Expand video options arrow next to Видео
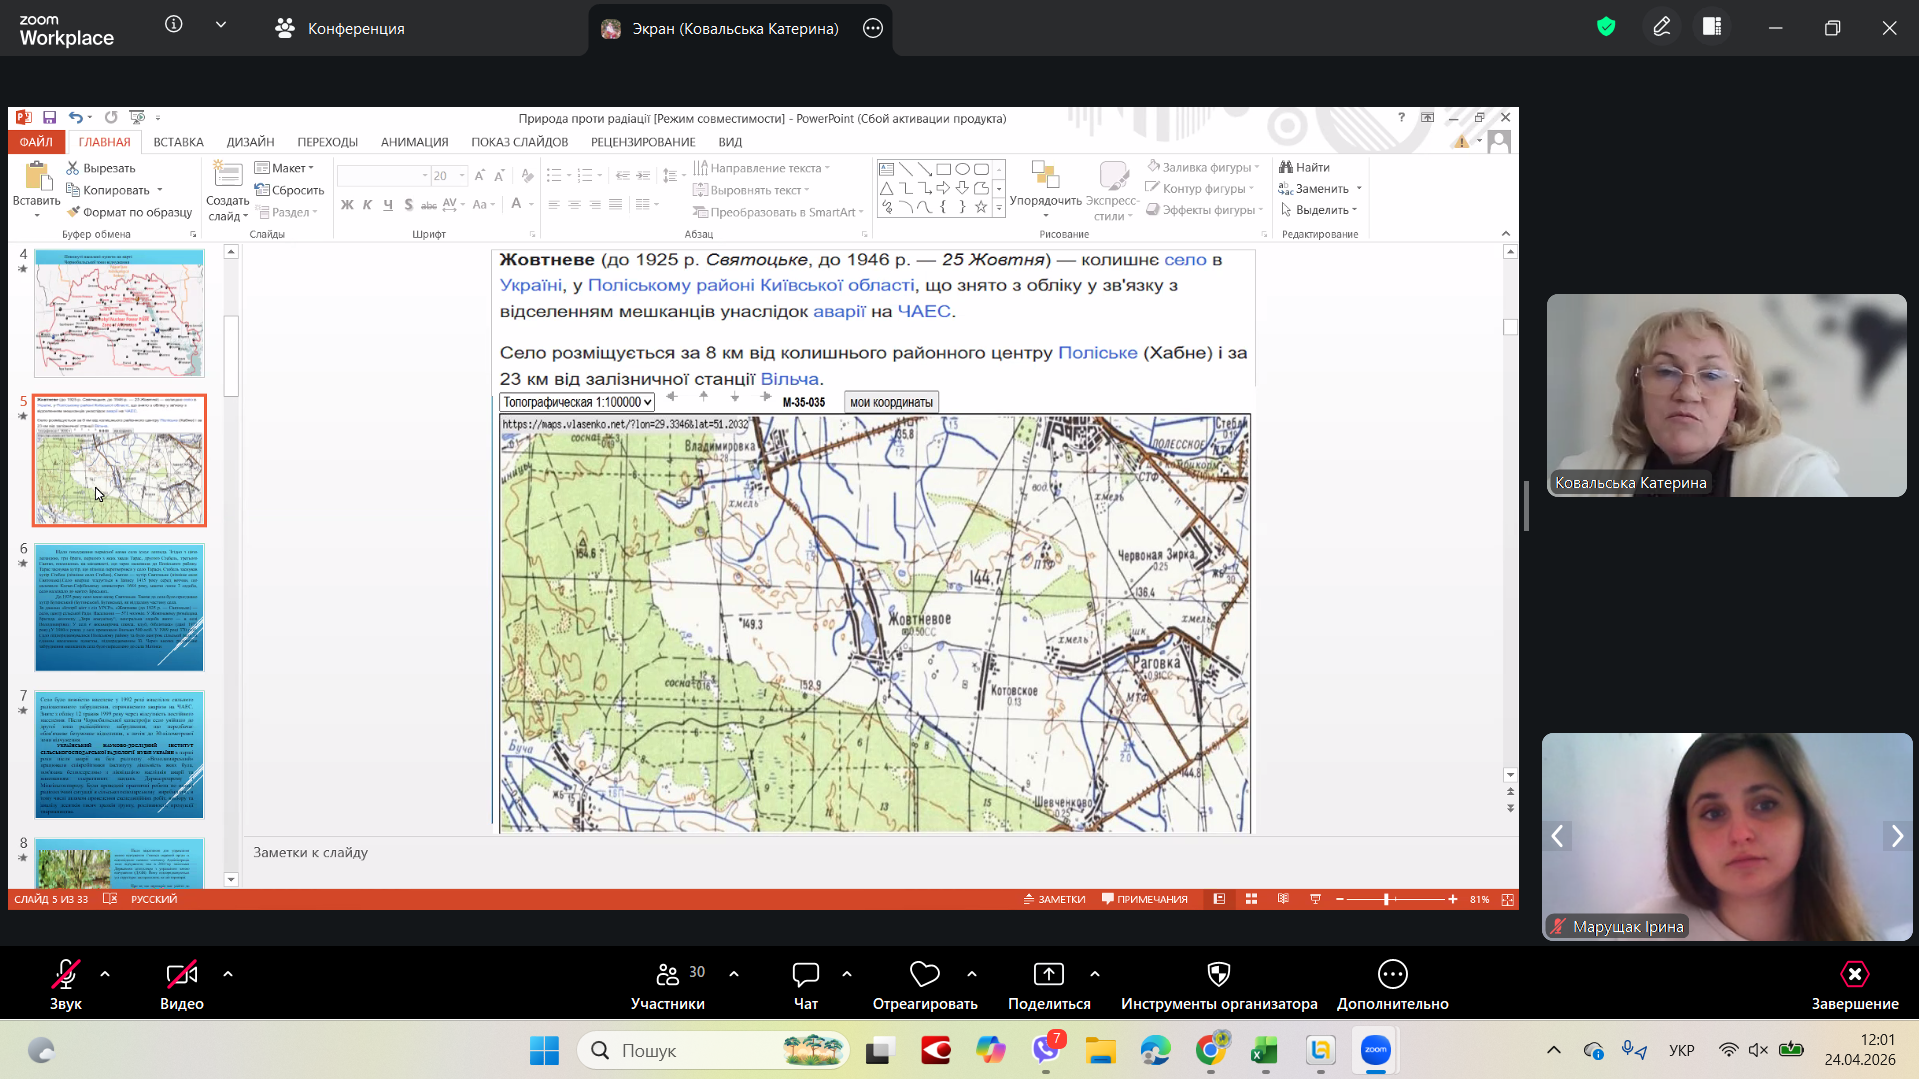 click(x=228, y=973)
